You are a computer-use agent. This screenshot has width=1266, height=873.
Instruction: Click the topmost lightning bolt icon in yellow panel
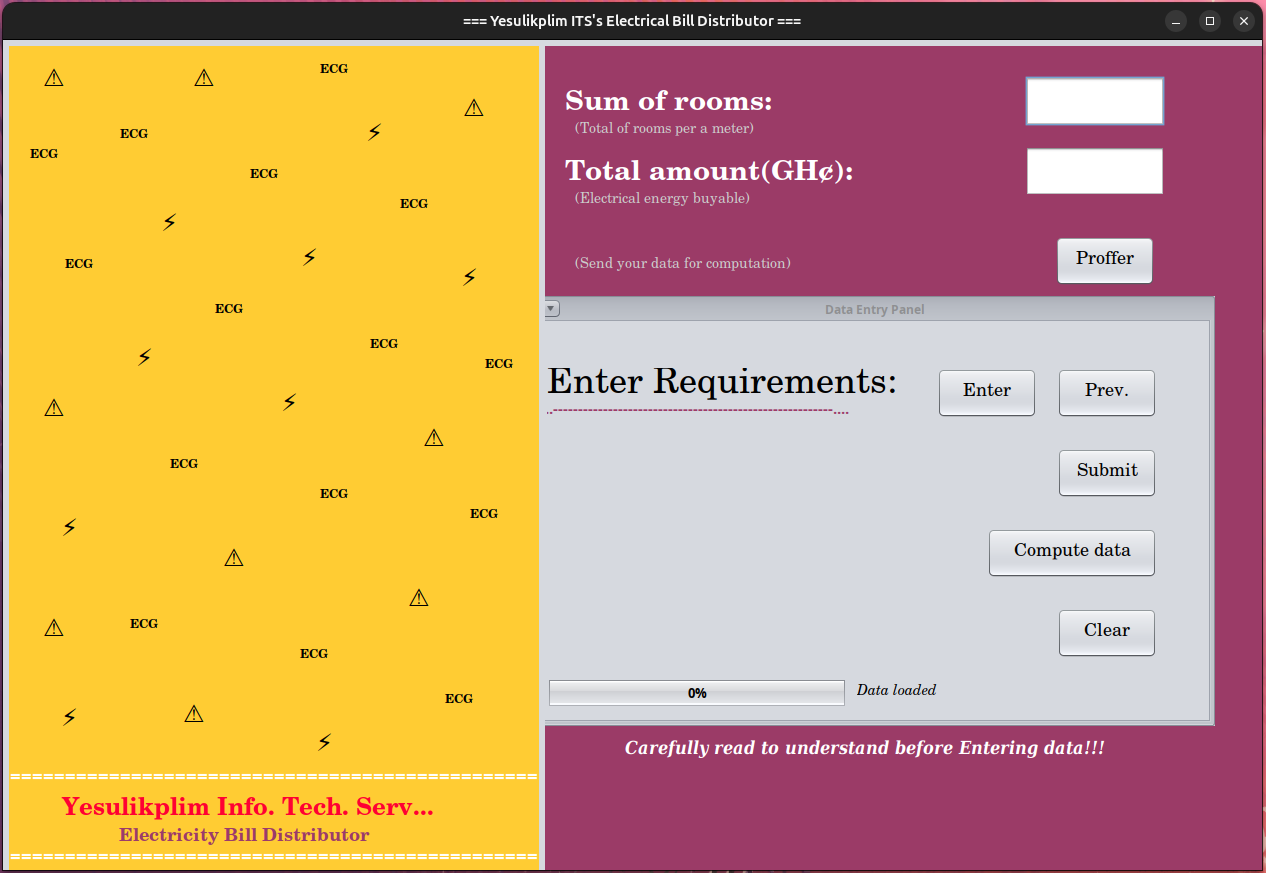click(374, 132)
